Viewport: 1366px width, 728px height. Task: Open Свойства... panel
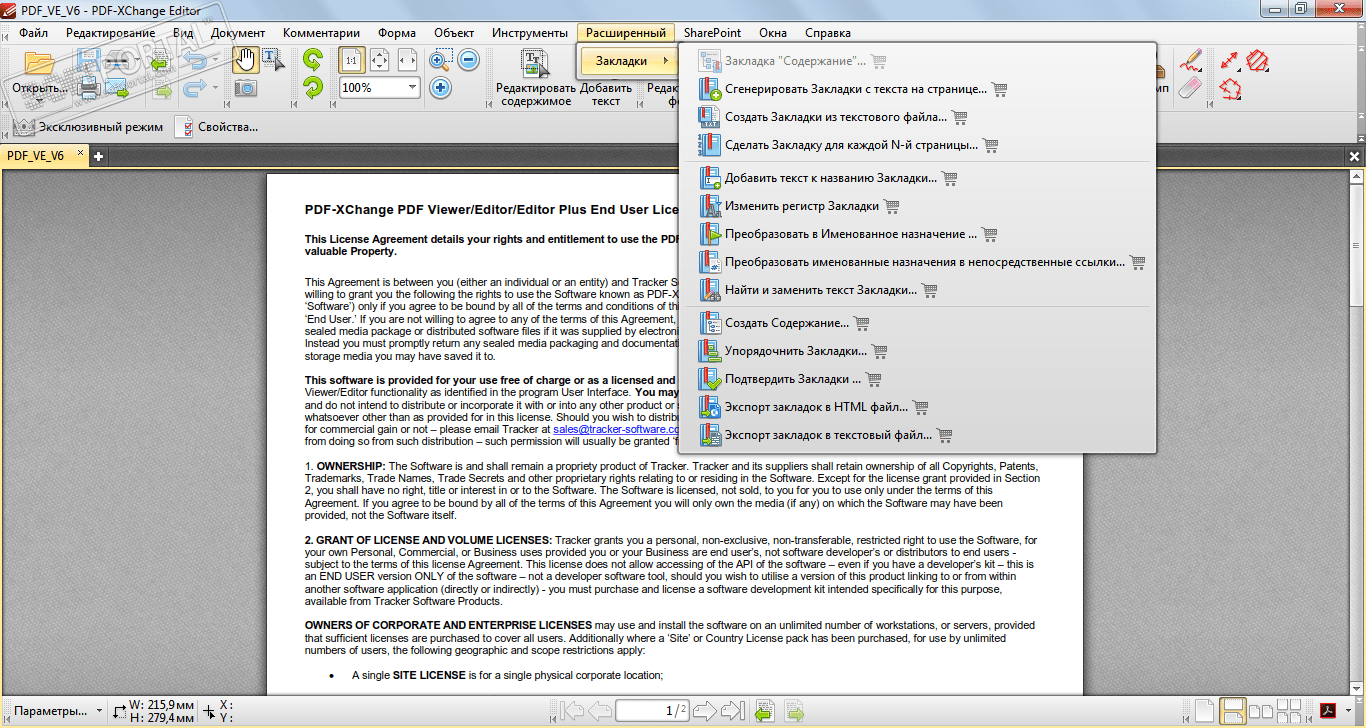tap(215, 127)
